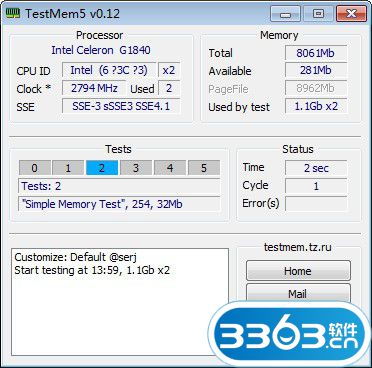Click the Available memory value 281Mb
The width and height of the screenshot is (372, 368).
tap(316, 70)
